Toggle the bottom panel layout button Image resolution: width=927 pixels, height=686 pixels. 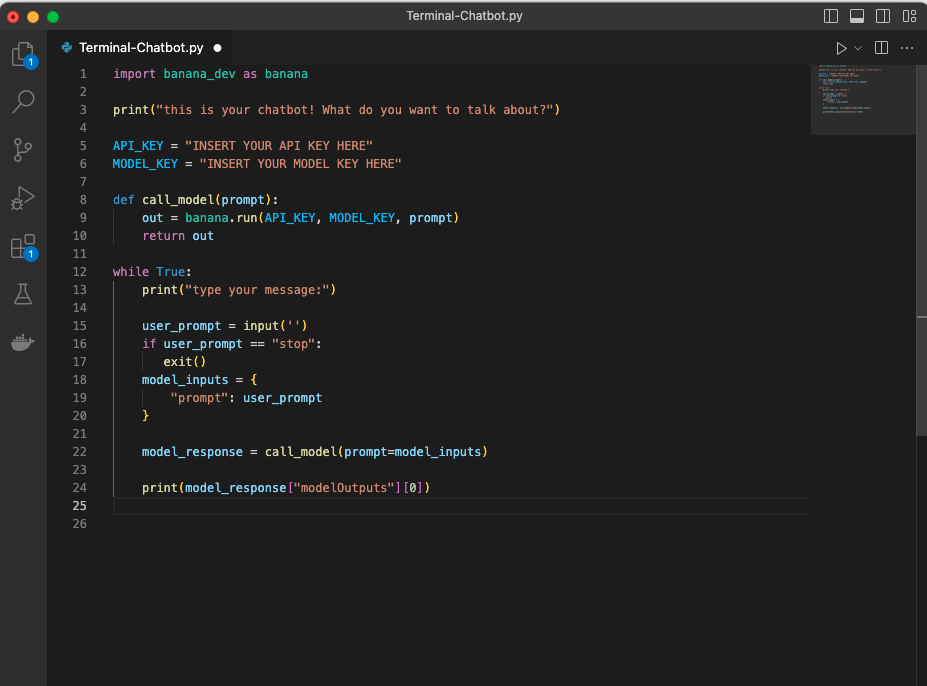[x=857, y=16]
